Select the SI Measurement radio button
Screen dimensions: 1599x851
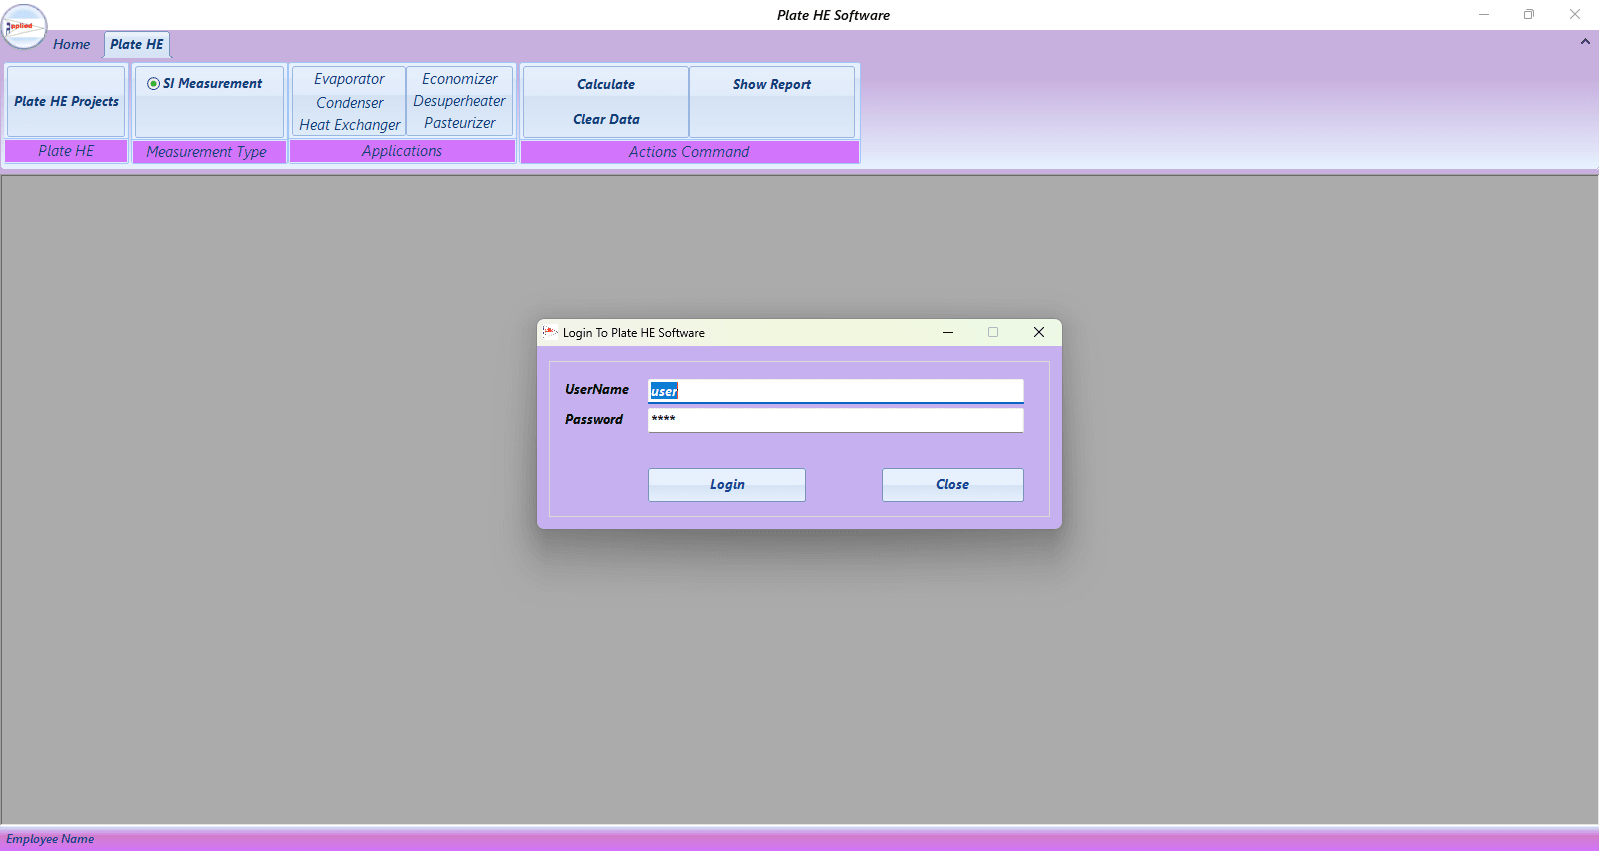tap(204, 84)
